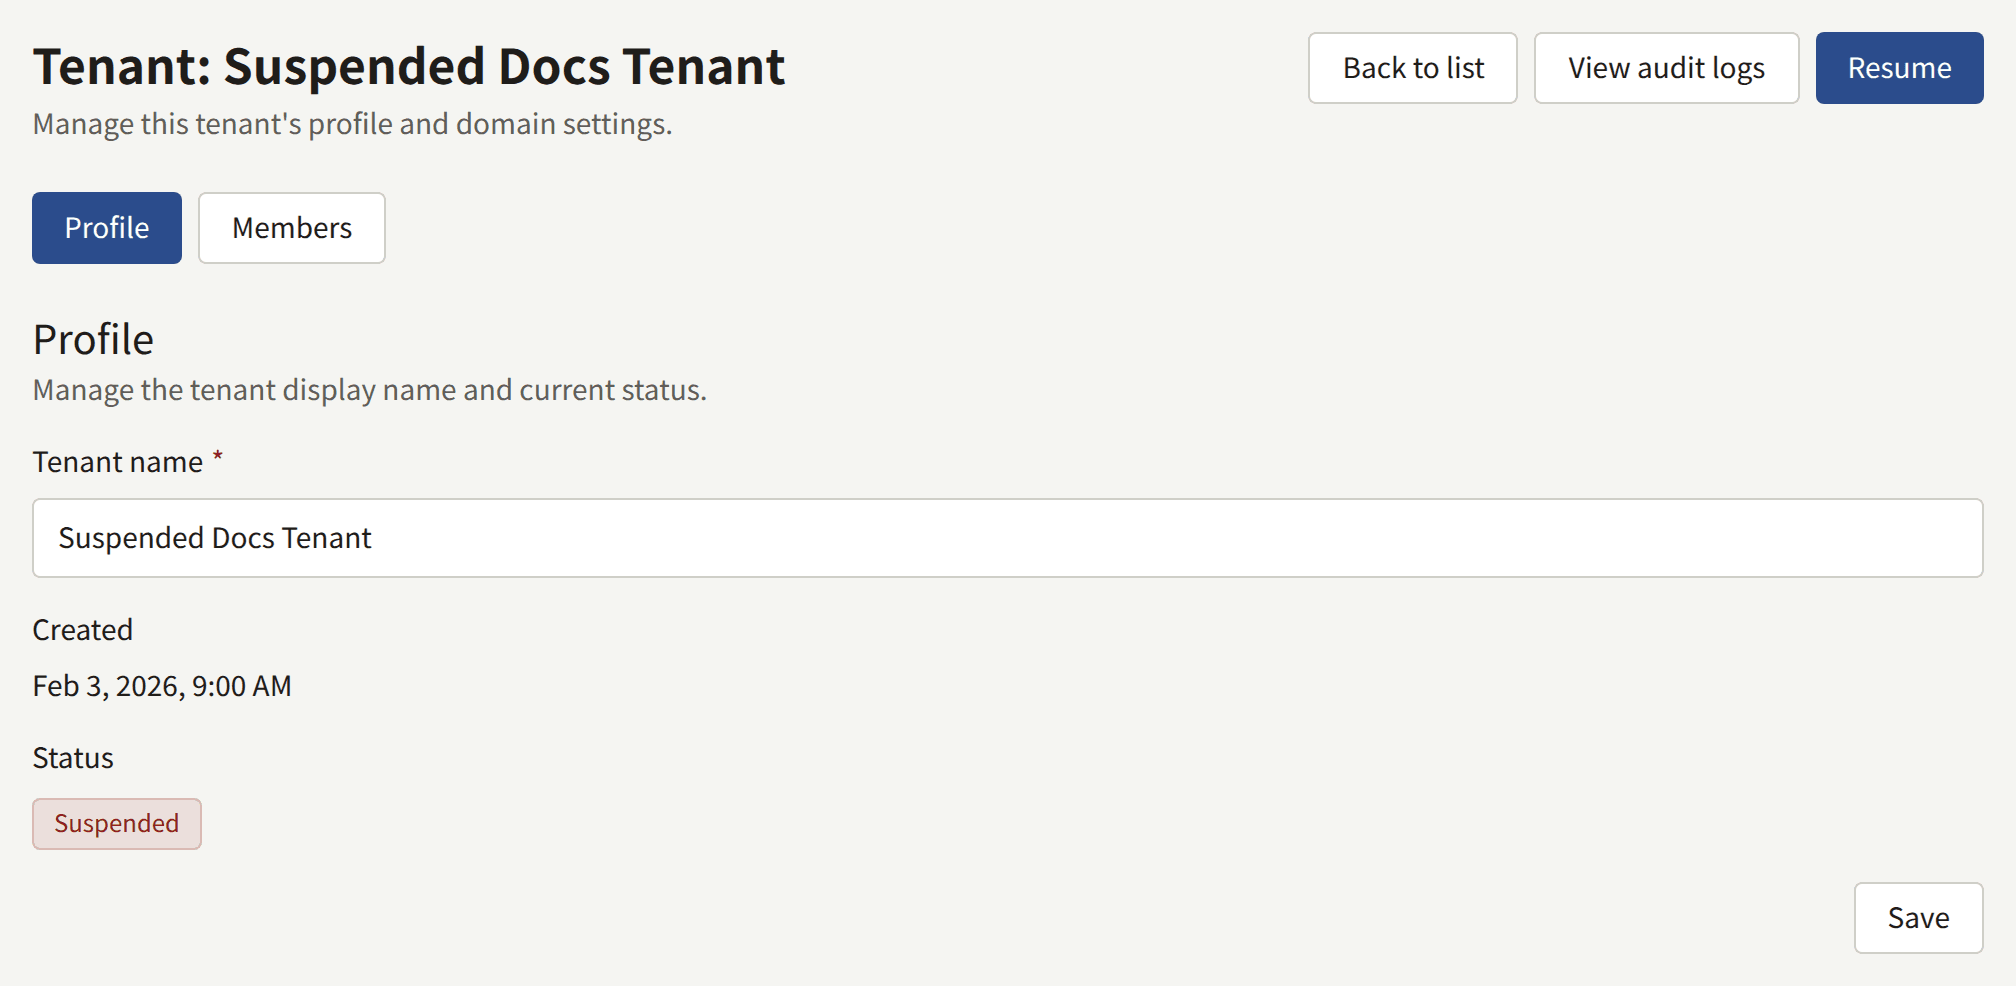Click text 'Manage the tenant display name and current status.'

point(369,390)
